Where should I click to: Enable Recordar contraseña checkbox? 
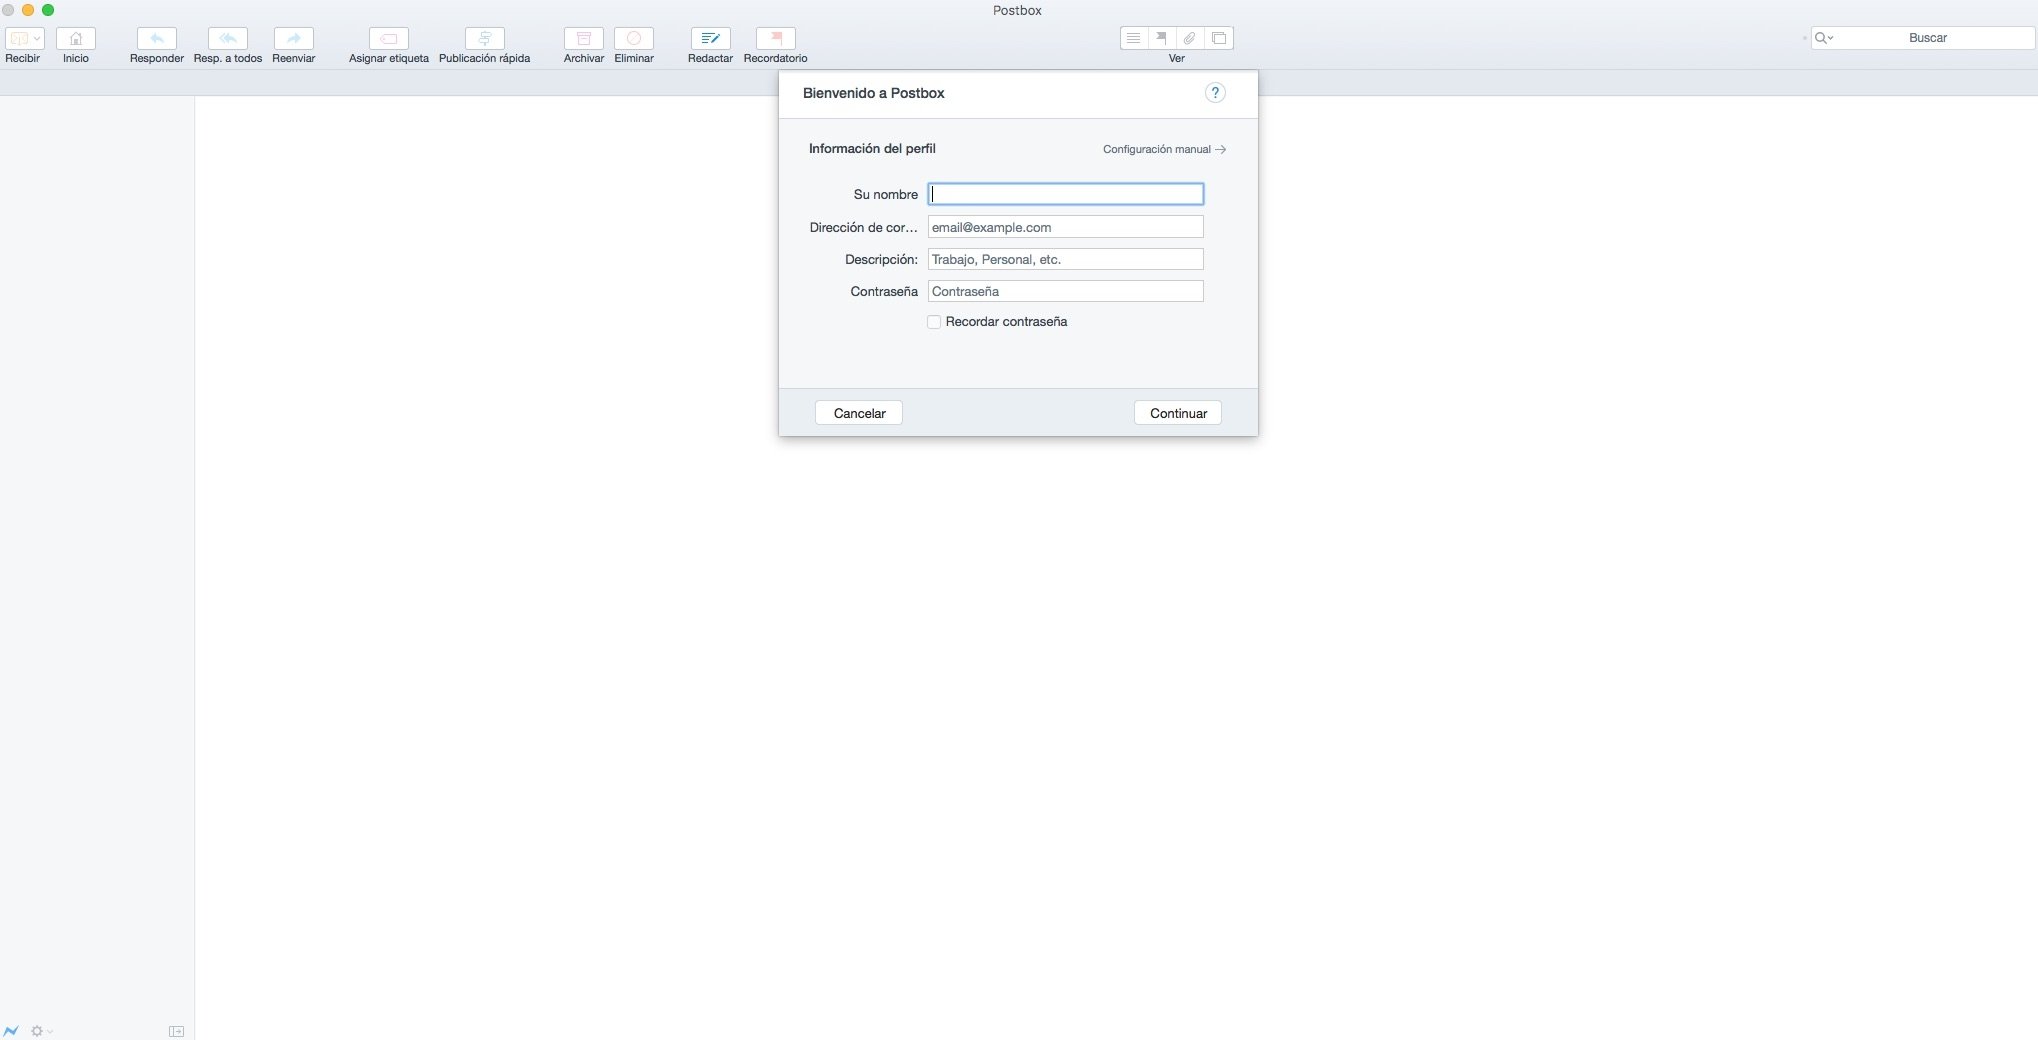[x=934, y=322]
